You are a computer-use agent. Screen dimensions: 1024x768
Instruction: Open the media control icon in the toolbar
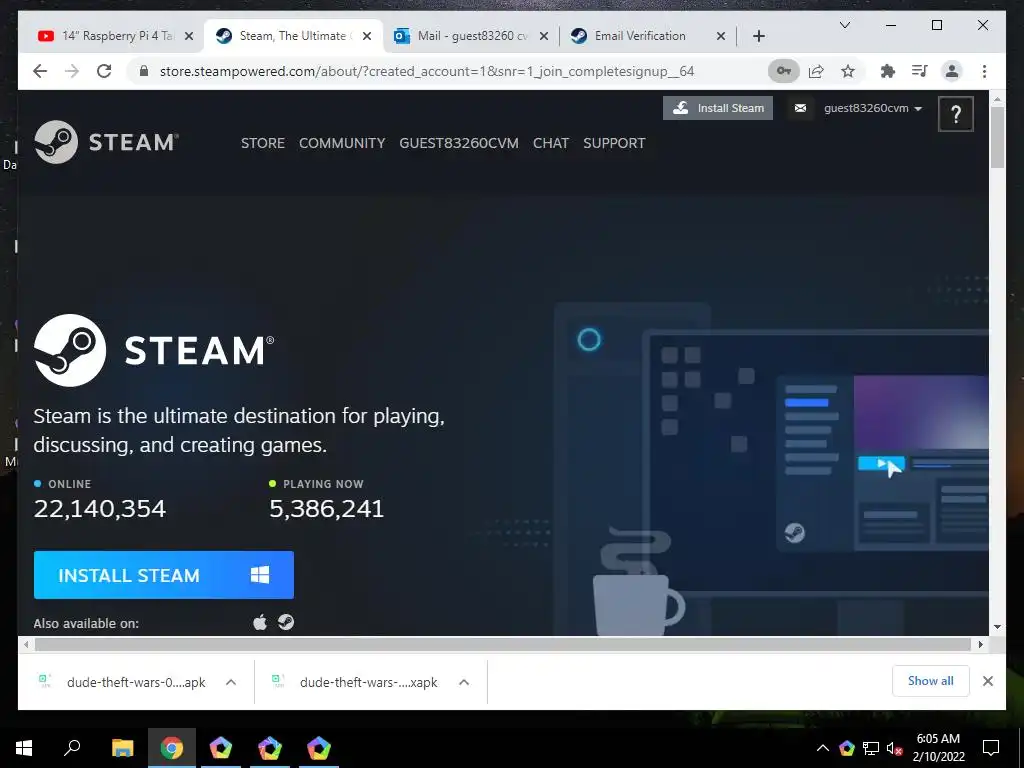[x=920, y=71]
